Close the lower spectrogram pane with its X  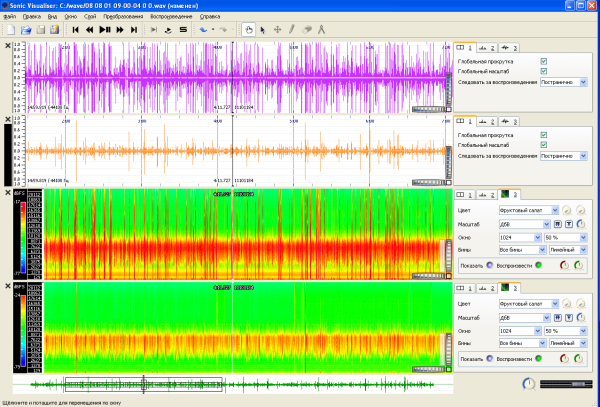pos(8,286)
